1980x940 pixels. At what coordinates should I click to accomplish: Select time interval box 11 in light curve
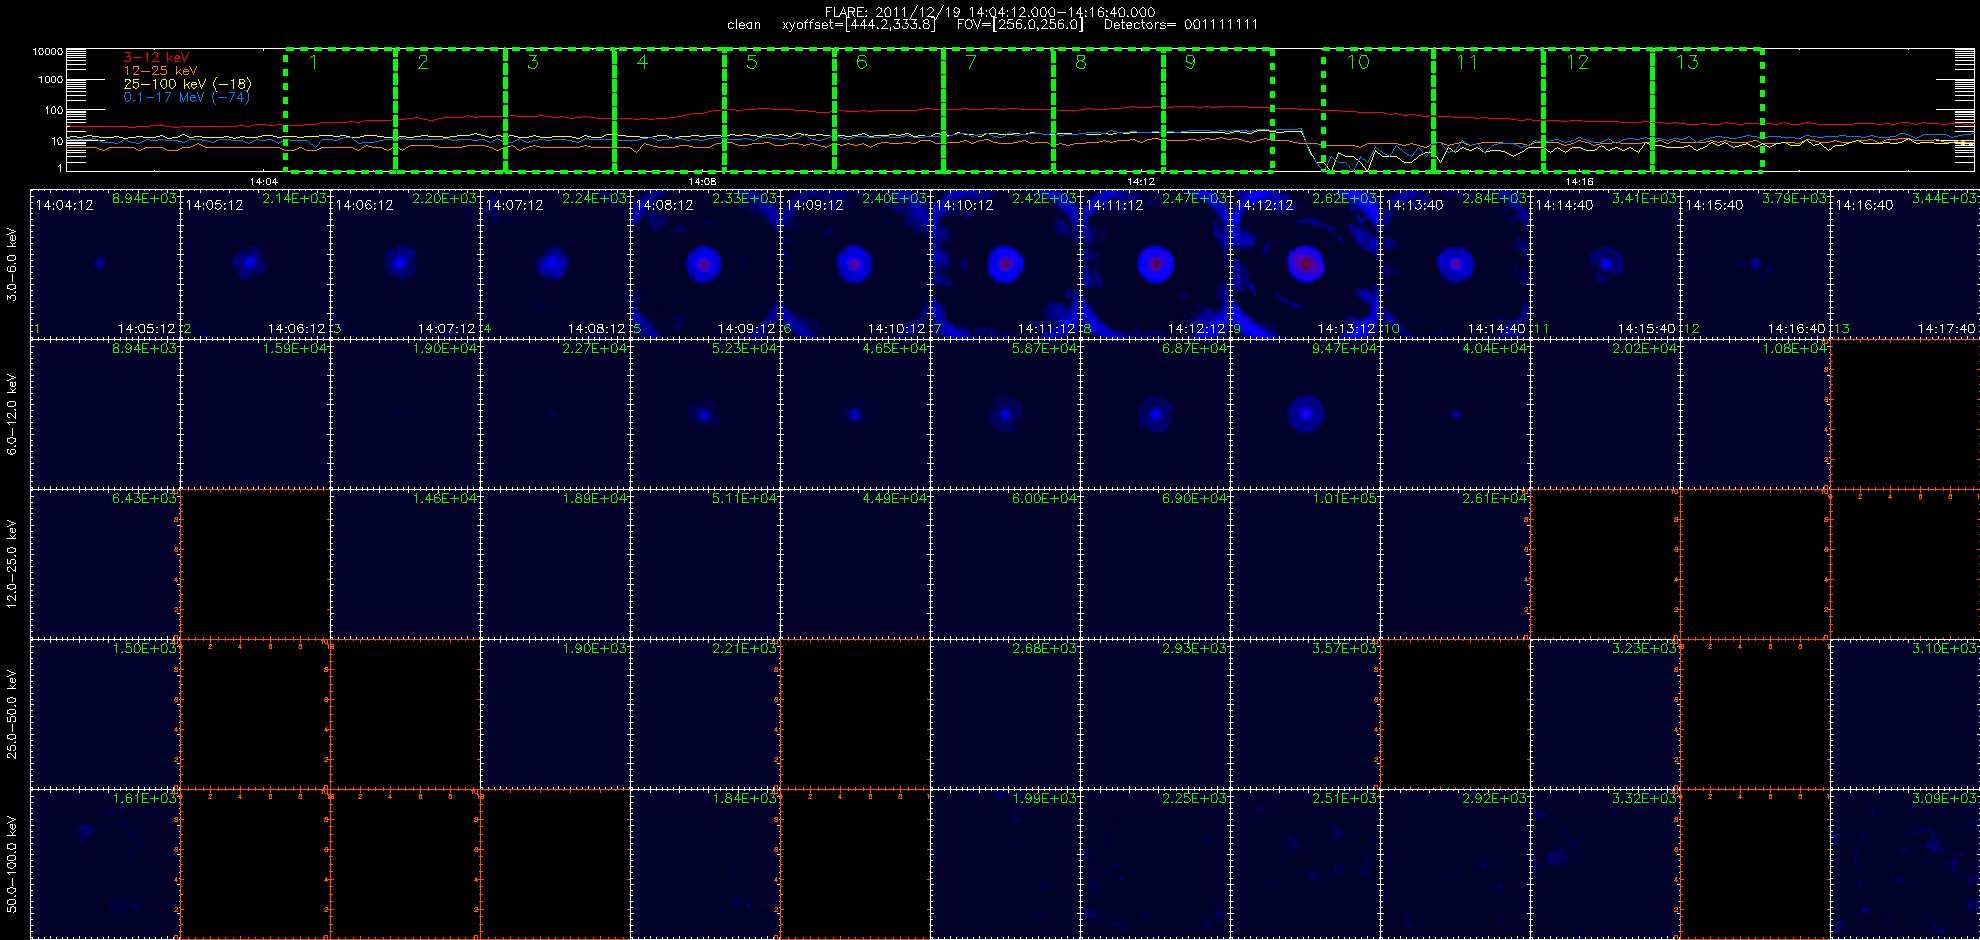coord(1488,109)
